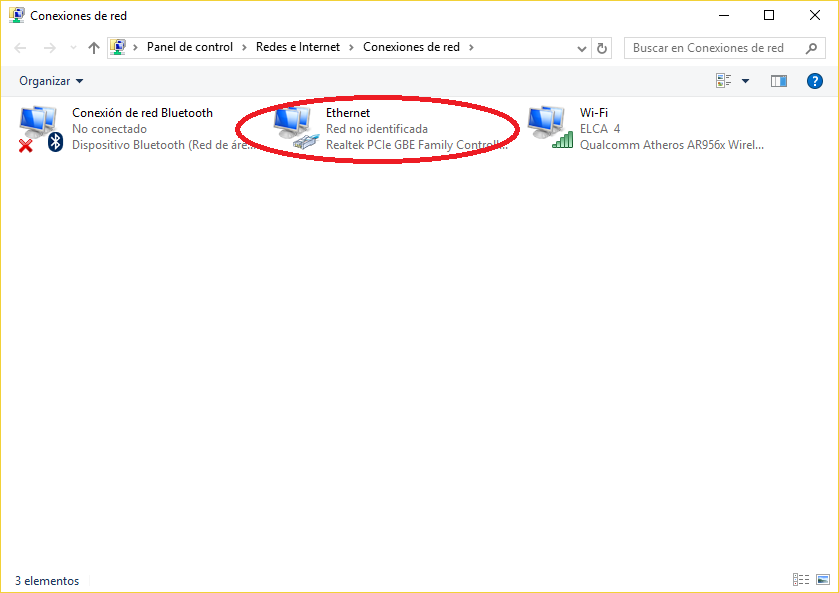Screen dimensions: 839x593
Task: Select the Bluetooth network connection icon
Action: point(41,128)
